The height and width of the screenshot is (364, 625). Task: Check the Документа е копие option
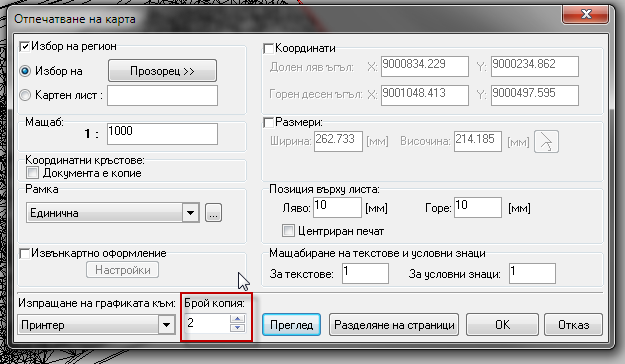32,173
